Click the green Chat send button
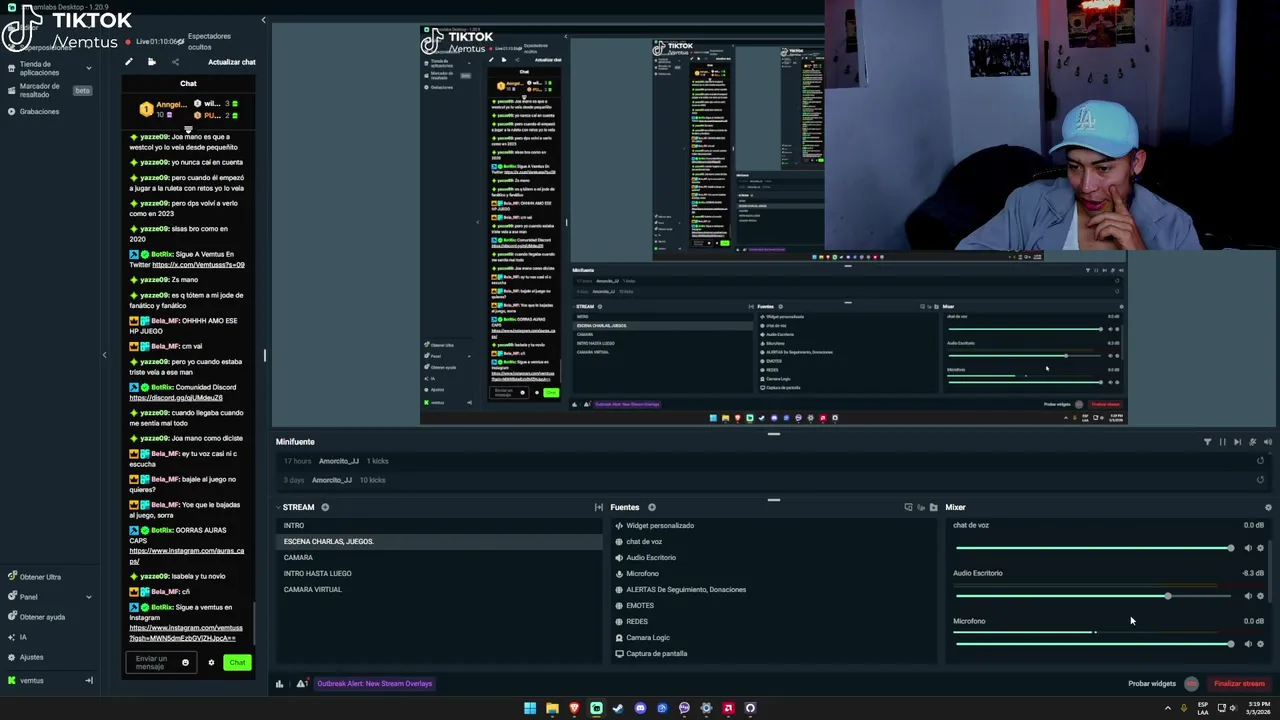The image size is (1280, 720). (x=237, y=662)
